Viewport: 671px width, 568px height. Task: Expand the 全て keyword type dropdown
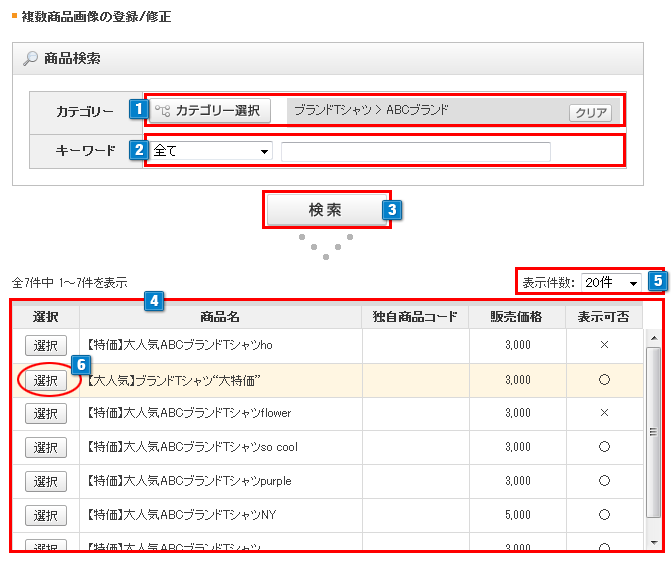(212, 151)
